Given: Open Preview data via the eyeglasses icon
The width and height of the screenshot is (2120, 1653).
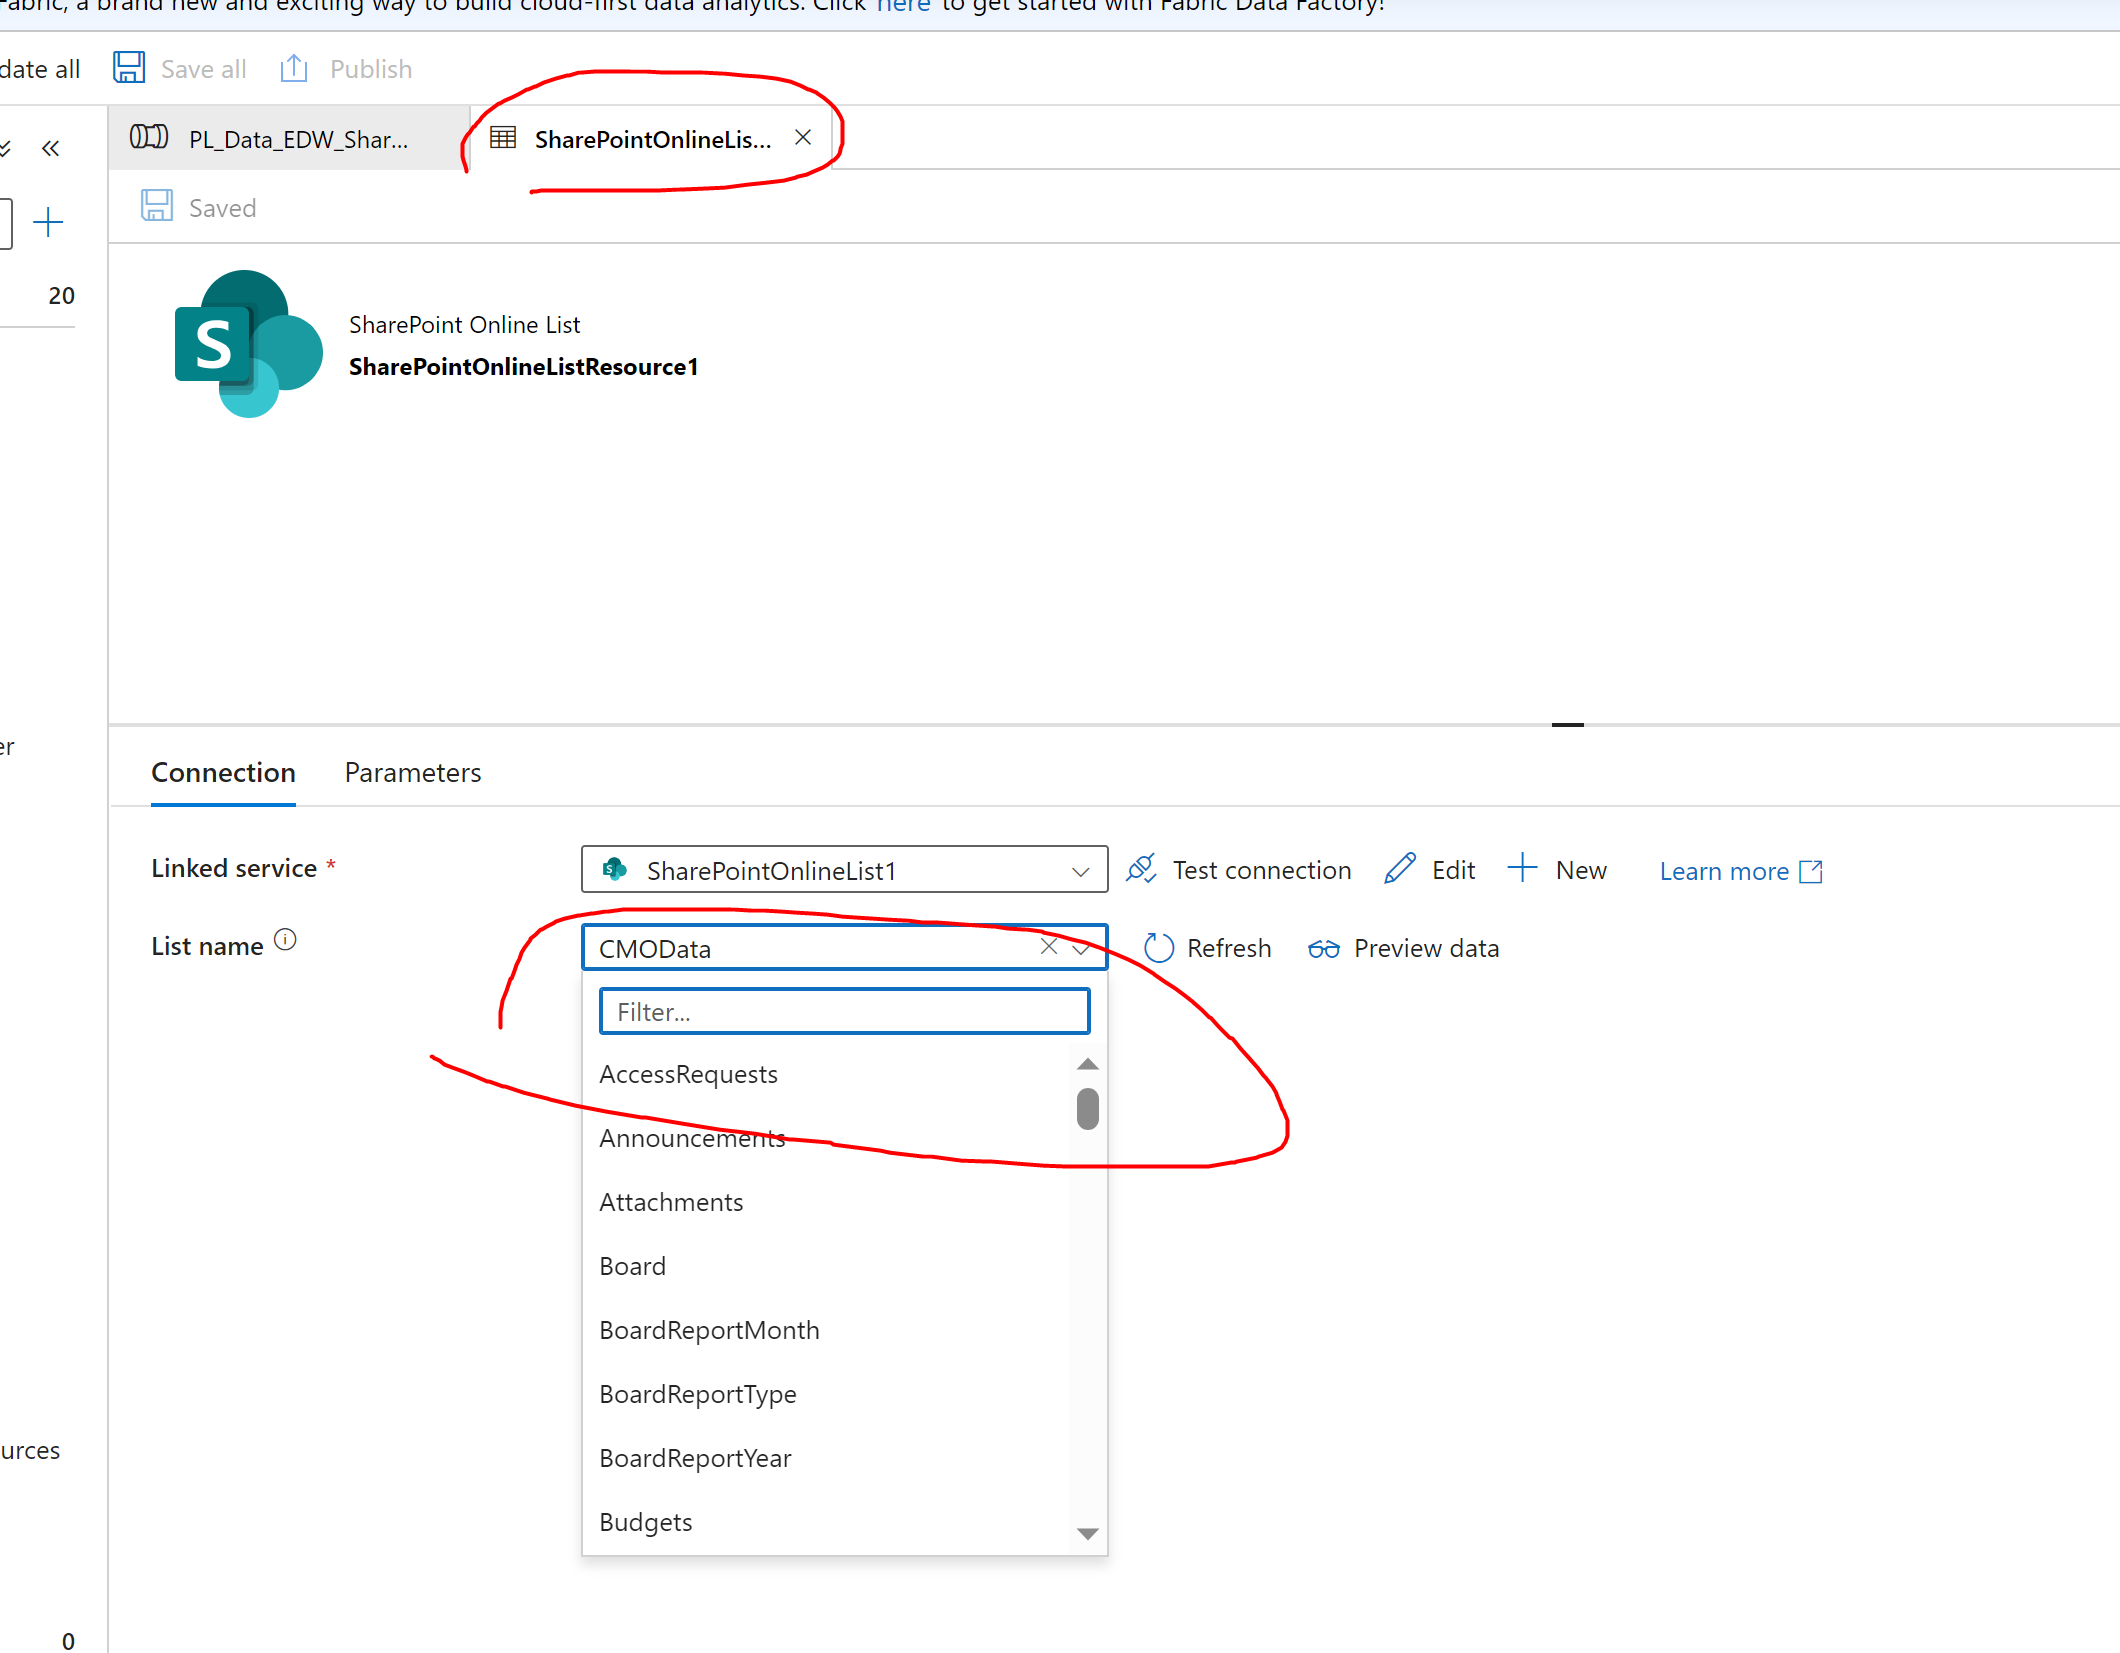Looking at the screenshot, I should click(1324, 948).
